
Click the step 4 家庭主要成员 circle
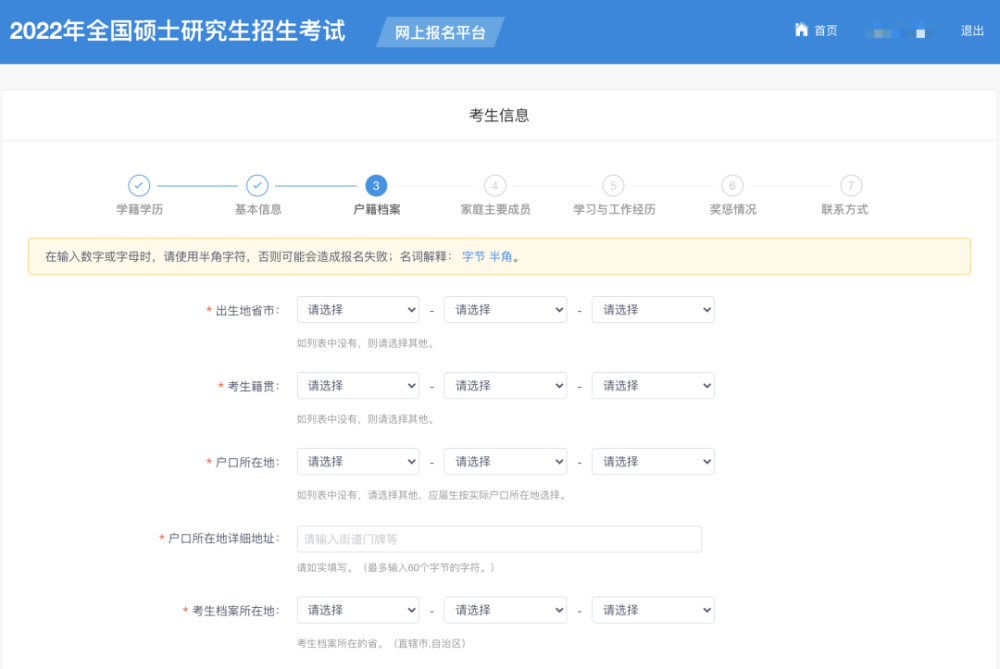point(495,186)
